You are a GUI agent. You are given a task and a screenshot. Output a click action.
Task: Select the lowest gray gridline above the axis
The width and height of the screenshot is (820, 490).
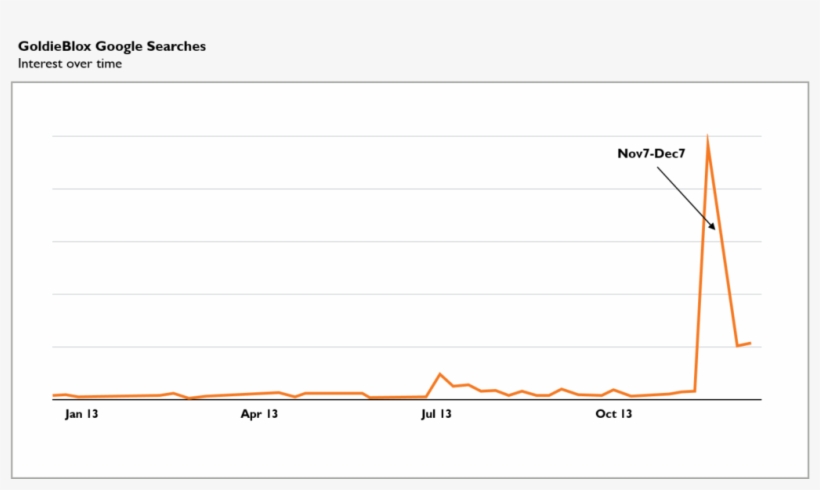coord(400,347)
